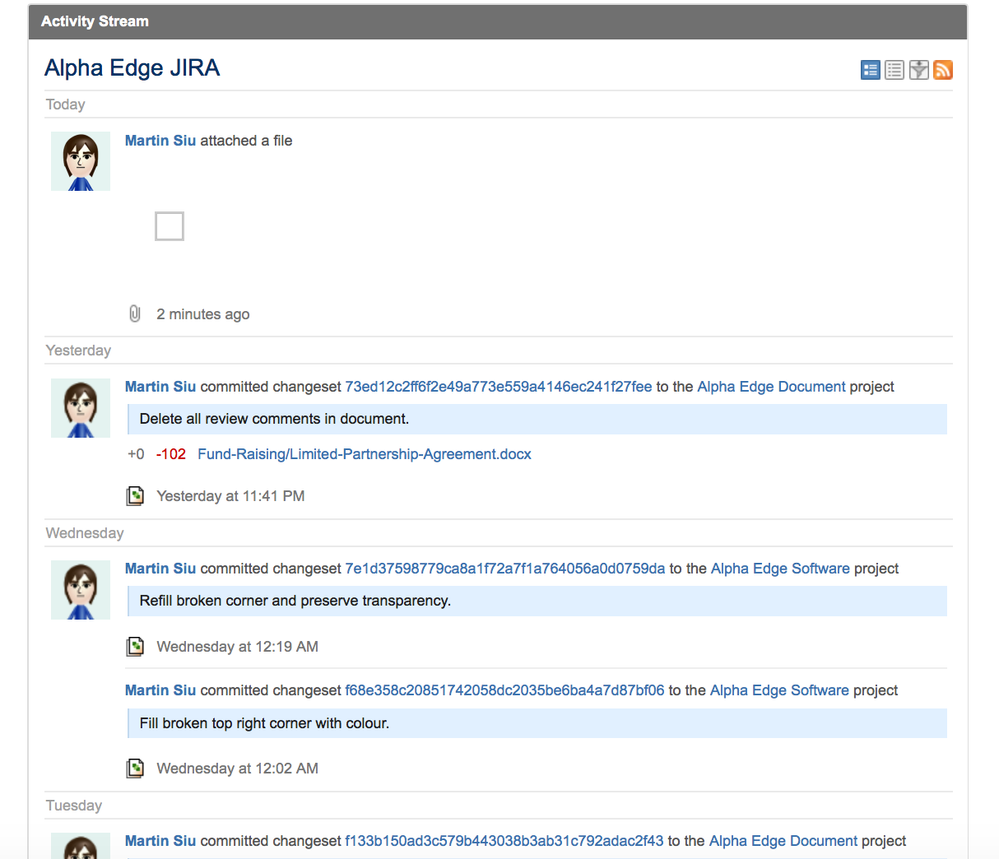Expand the Yesterday section header
Viewport: 999px width, 859px height.
[x=78, y=350]
